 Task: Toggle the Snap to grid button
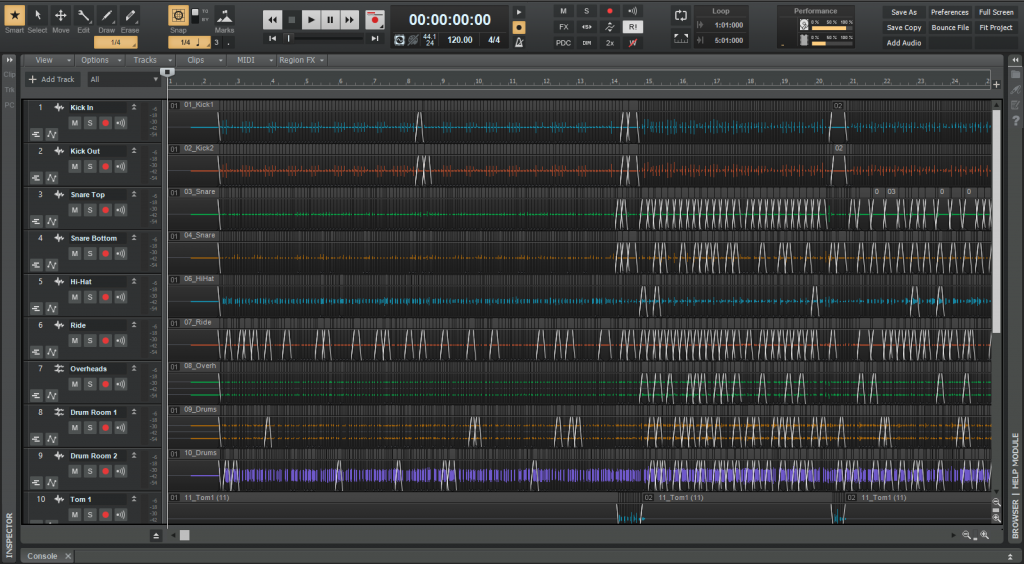(178, 16)
